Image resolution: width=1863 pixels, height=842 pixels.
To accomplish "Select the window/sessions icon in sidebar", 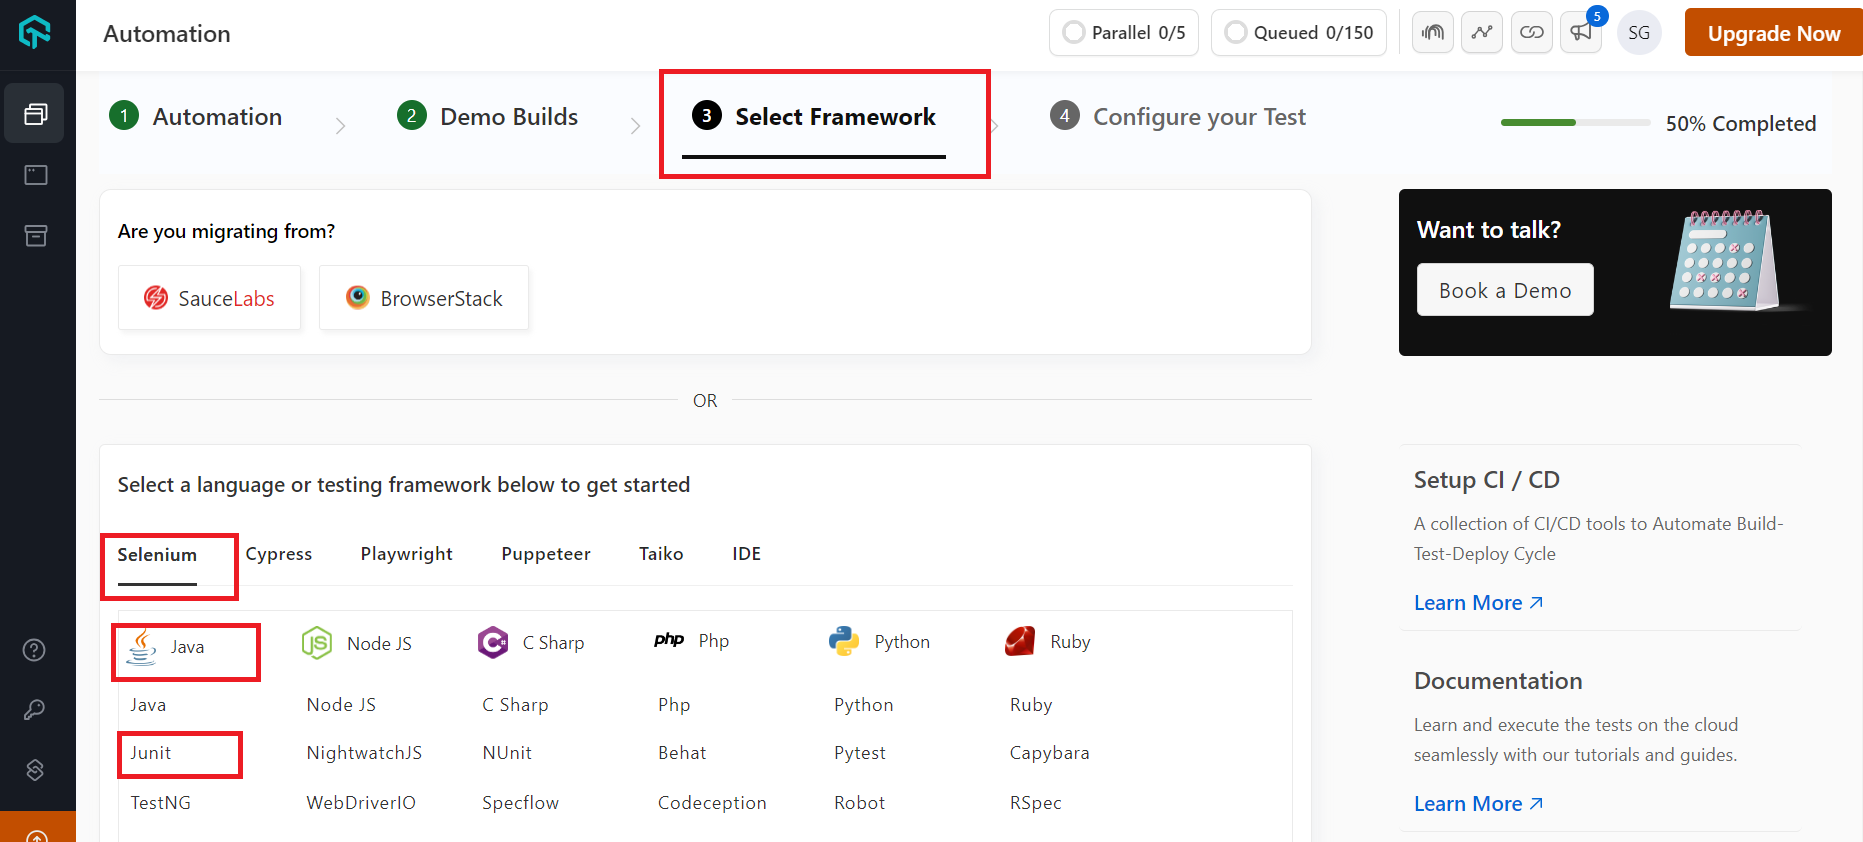I will pyautogui.click(x=35, y=174).
